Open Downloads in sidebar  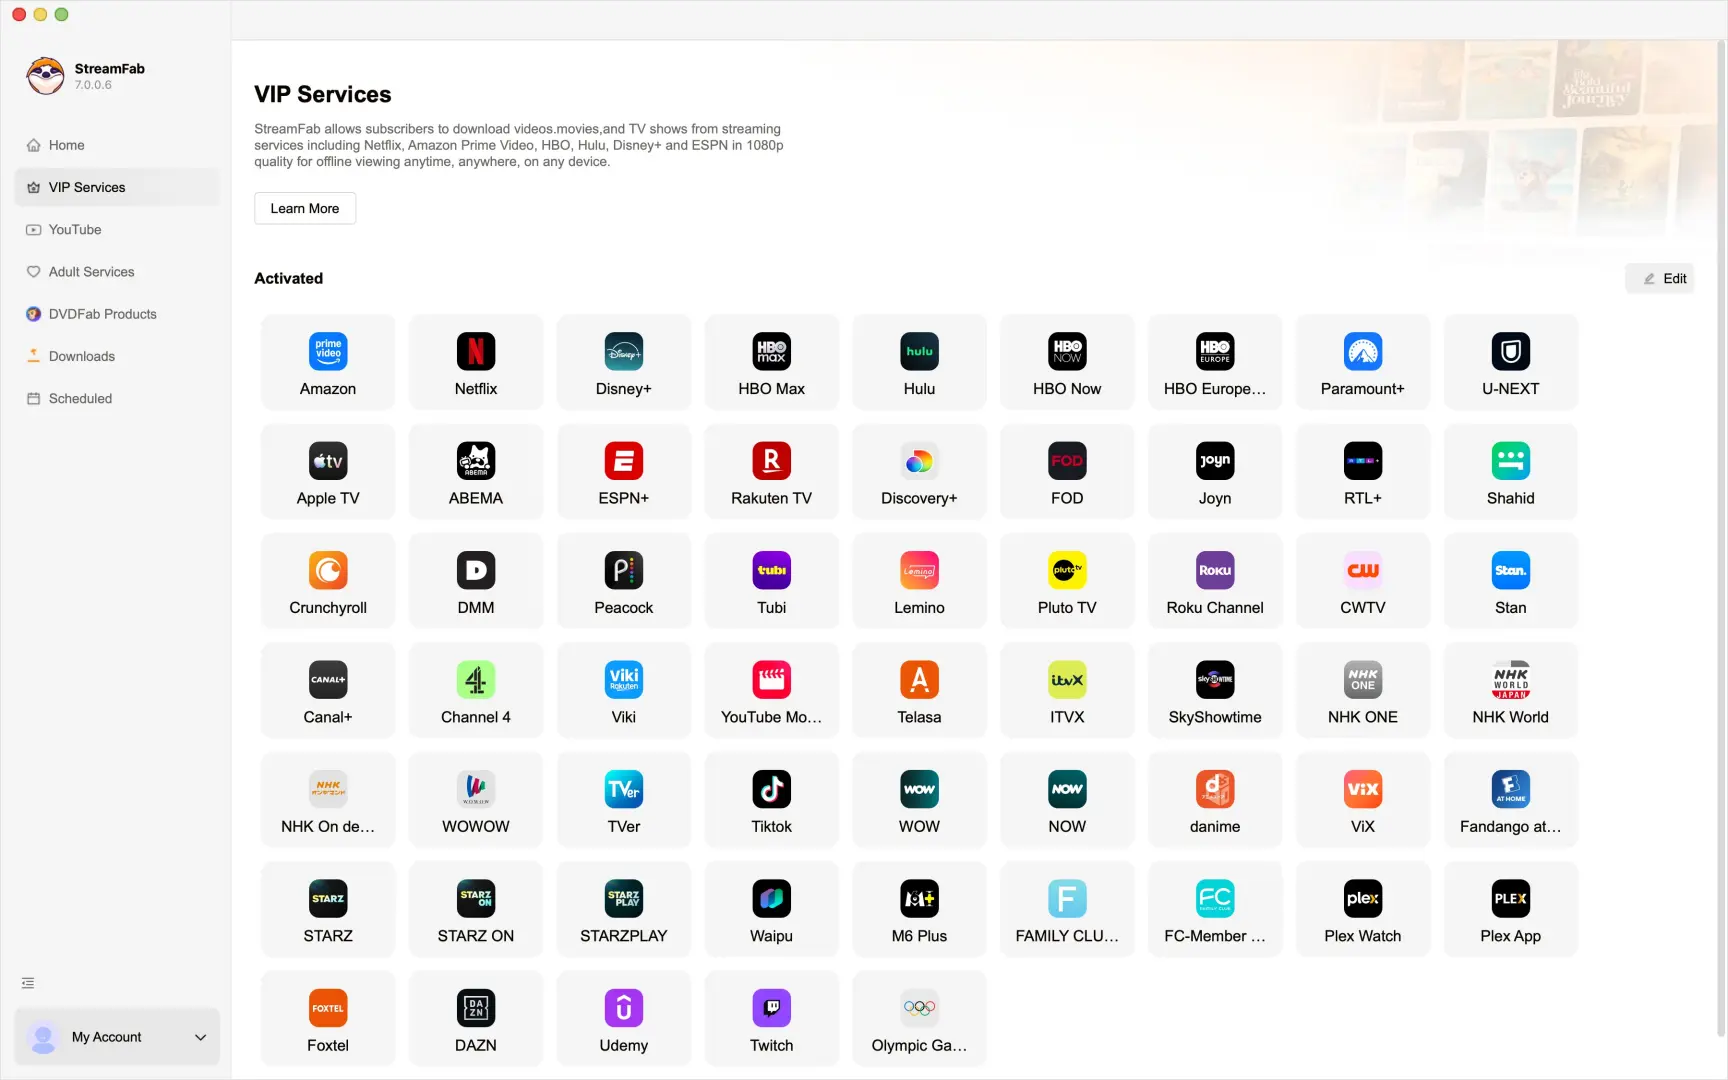(117, 356)
